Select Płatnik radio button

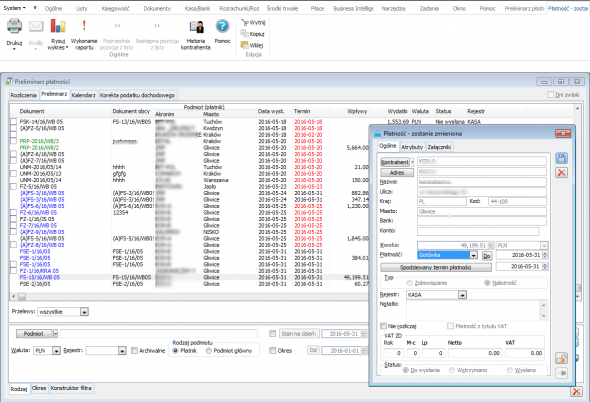[175, 350]
